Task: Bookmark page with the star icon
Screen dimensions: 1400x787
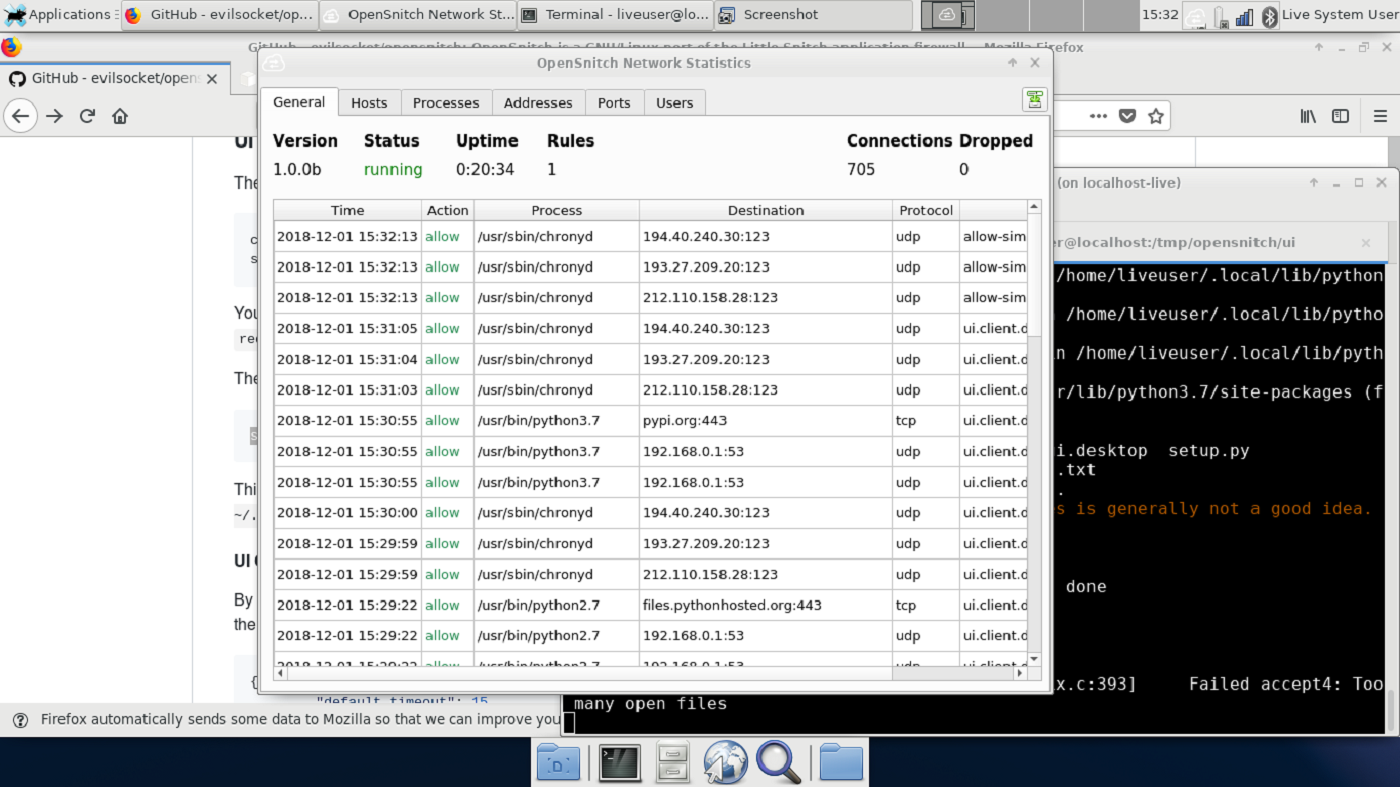Action: click(1156, 116)
